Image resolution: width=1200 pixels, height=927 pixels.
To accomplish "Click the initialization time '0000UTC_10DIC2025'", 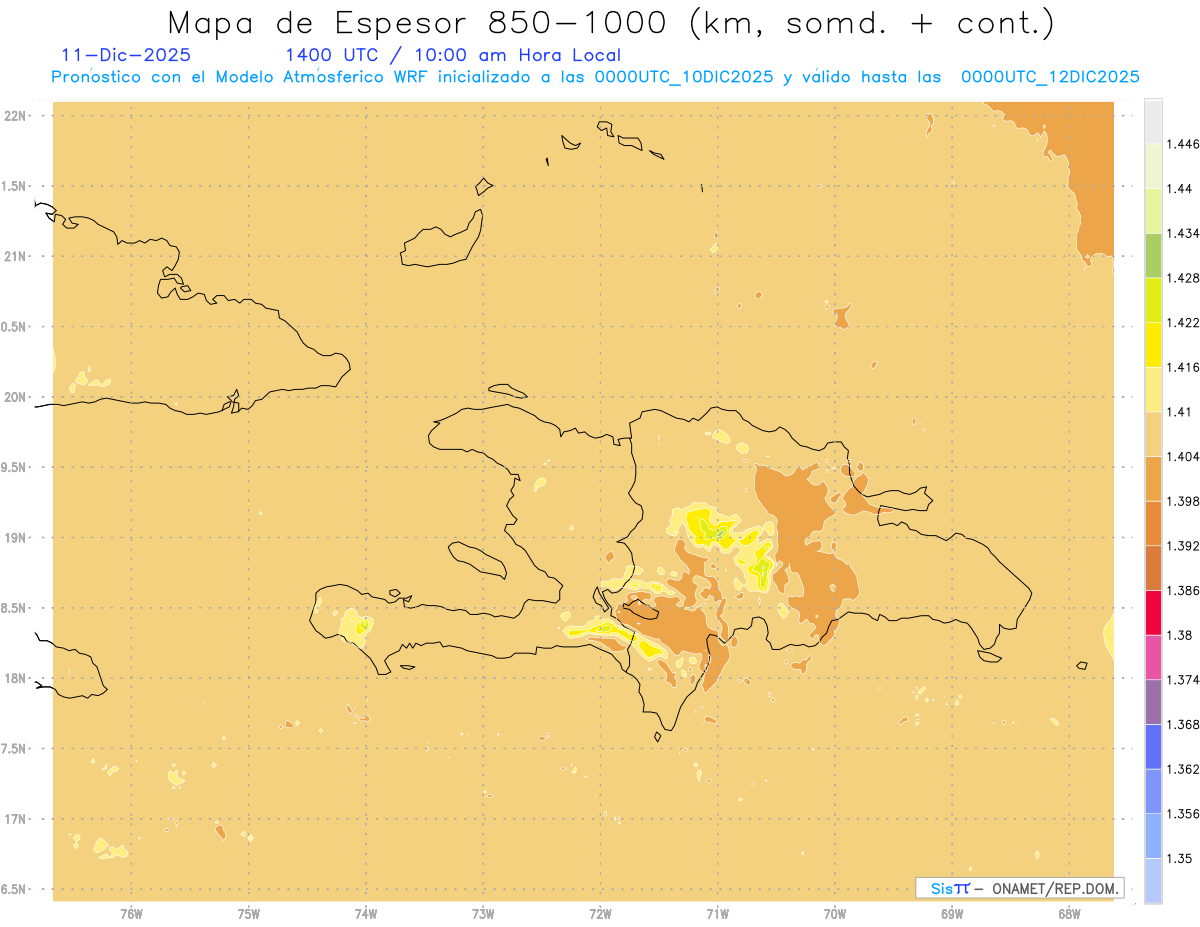I will pos(683,77).
